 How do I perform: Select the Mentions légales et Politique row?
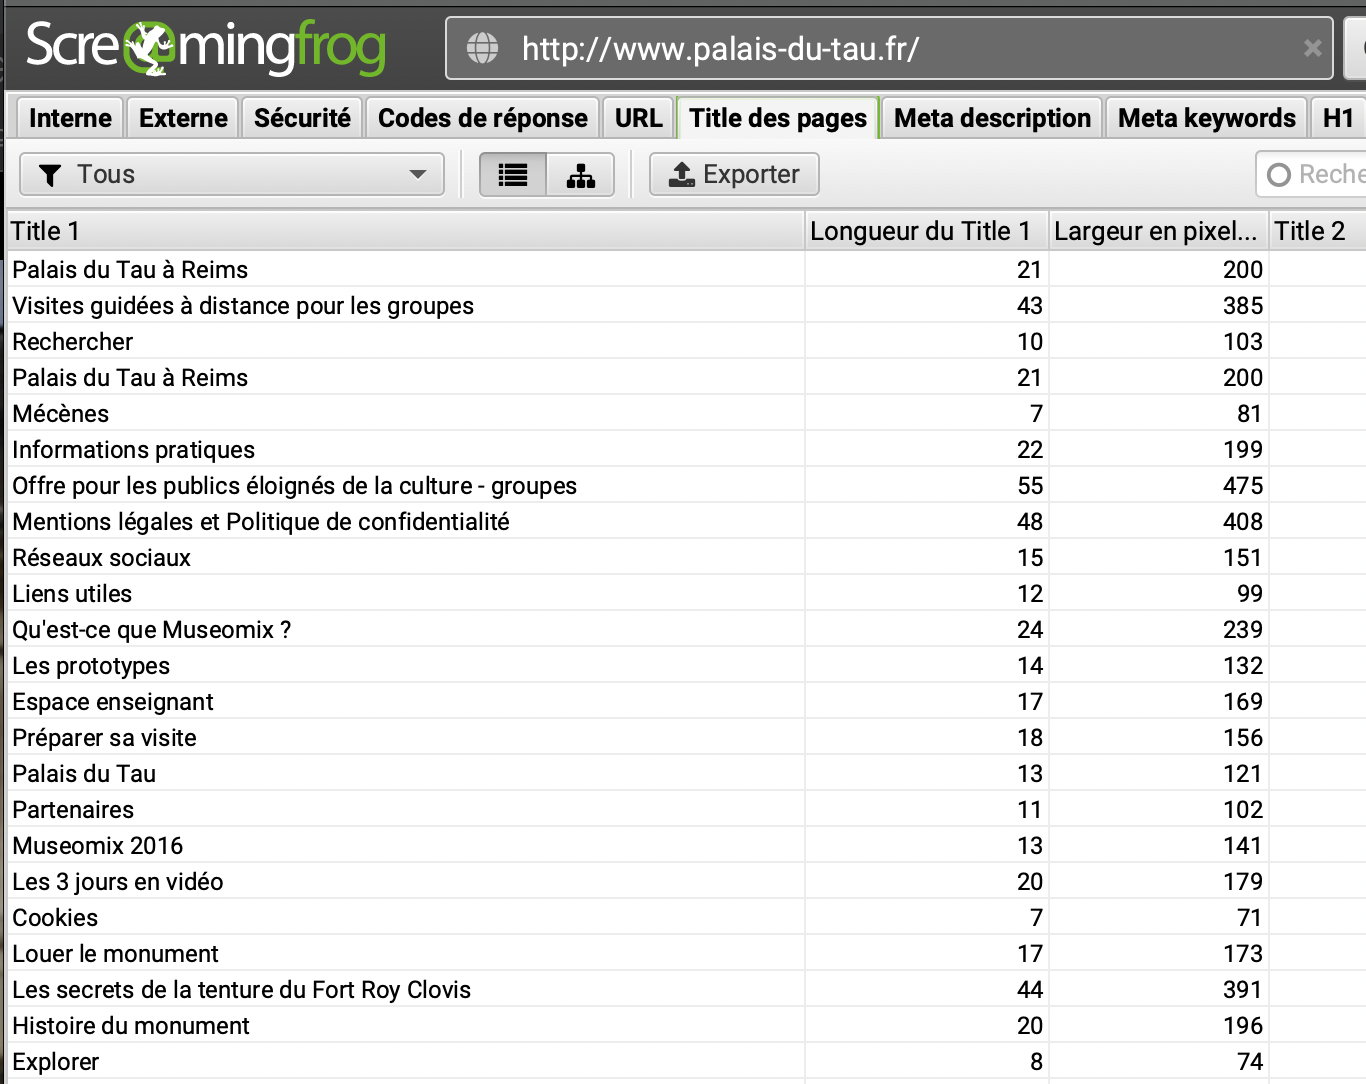click(686, 521)
